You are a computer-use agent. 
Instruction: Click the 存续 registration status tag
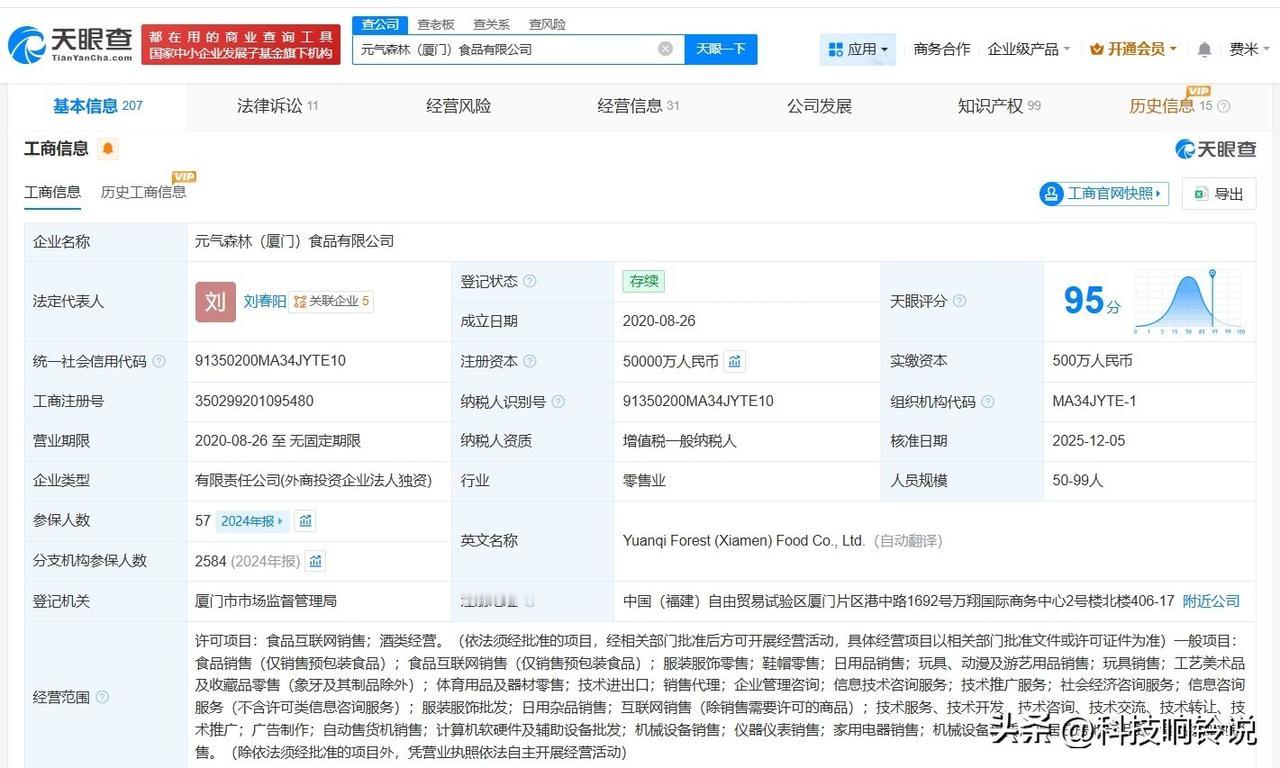(643, 282)
